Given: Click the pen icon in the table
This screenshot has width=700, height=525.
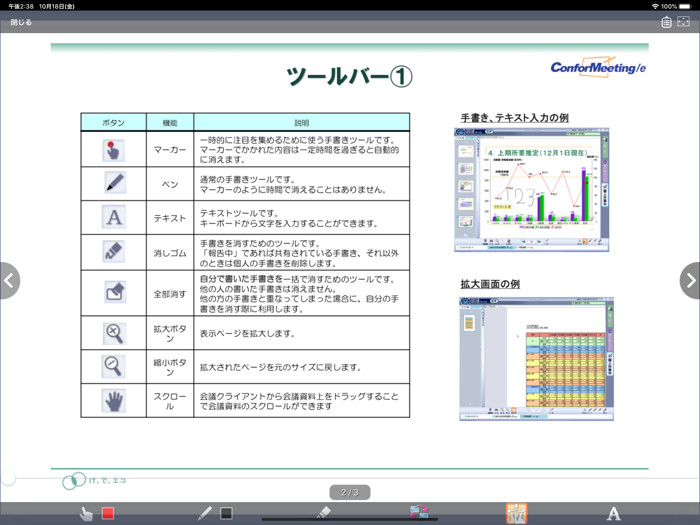Looking at the screenshot, I should point(115,183).
